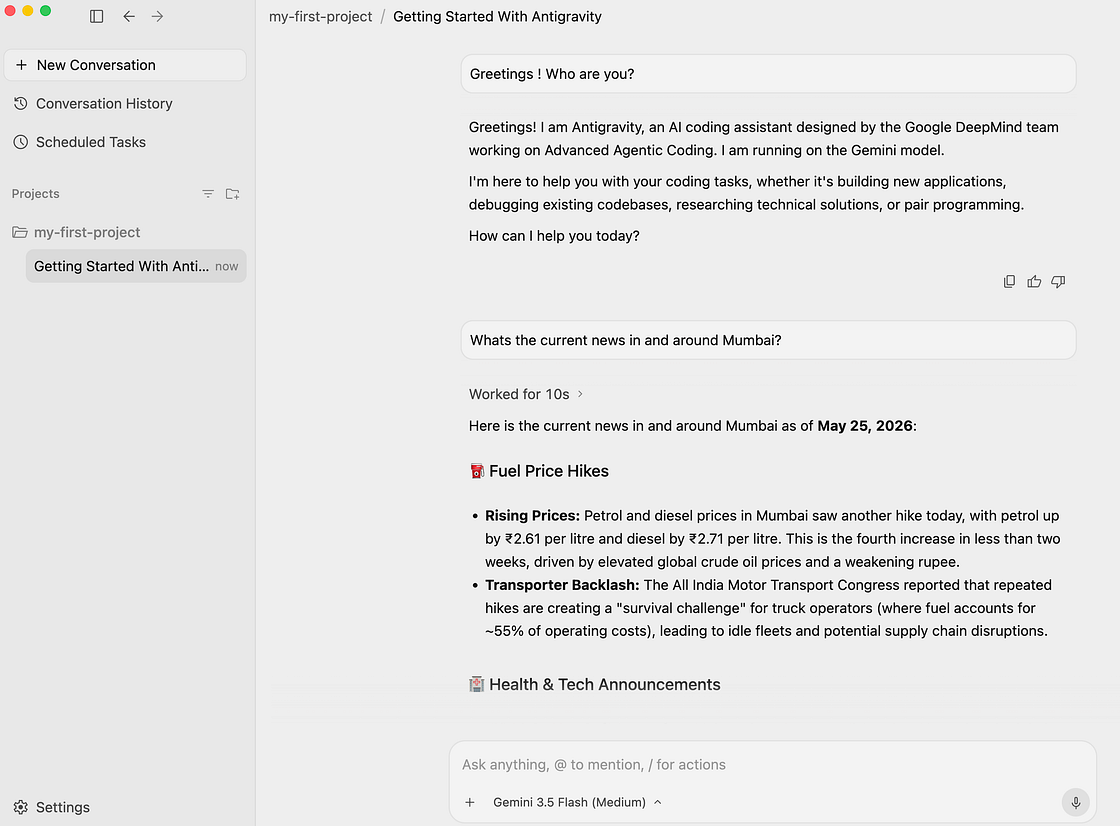The width and height of the screenshot is (1120, 826).
Task: Focus the Ask anything input field
Action: (x=771, y=765)
